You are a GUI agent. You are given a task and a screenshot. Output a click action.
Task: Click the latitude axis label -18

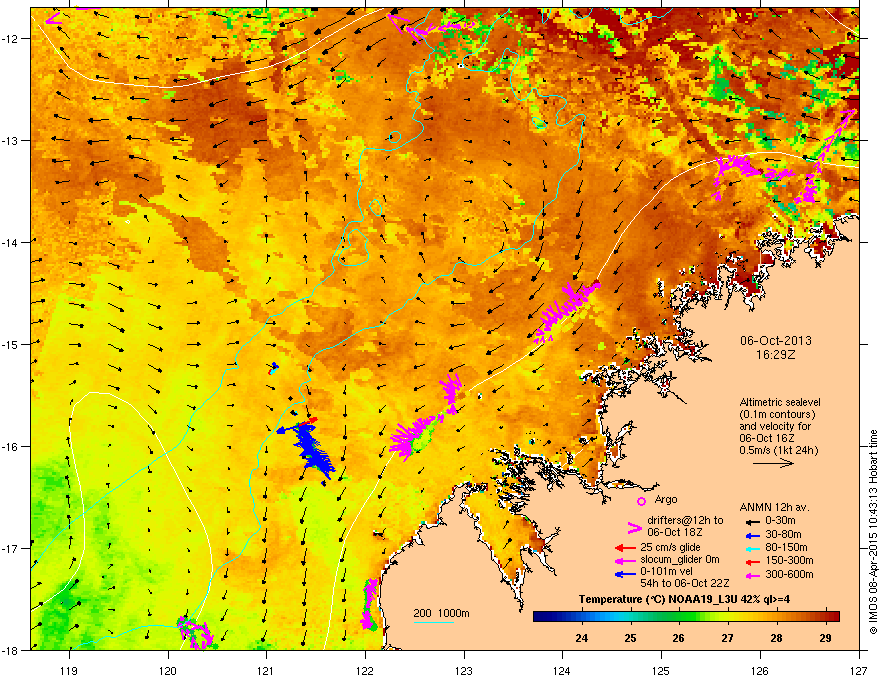(11, 650)
